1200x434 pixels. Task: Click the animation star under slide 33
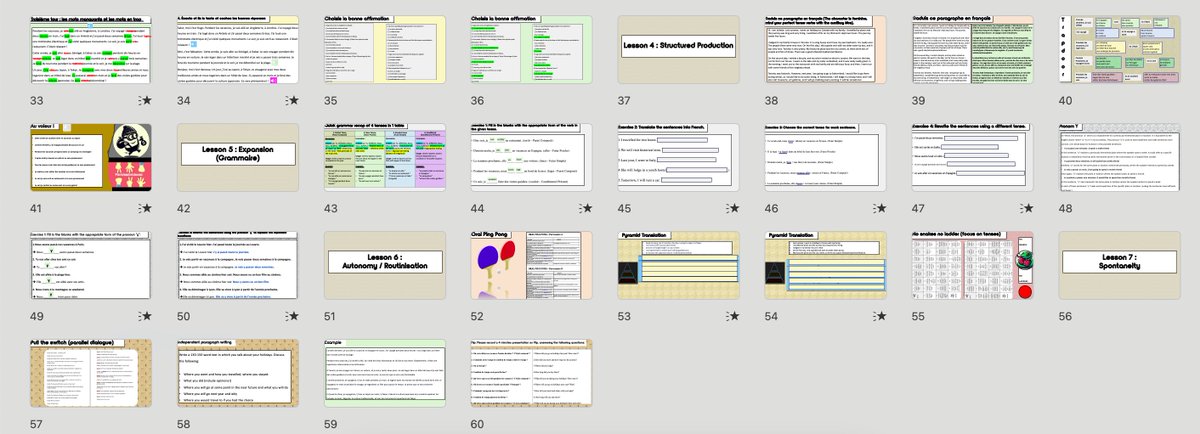coord(146,100)
